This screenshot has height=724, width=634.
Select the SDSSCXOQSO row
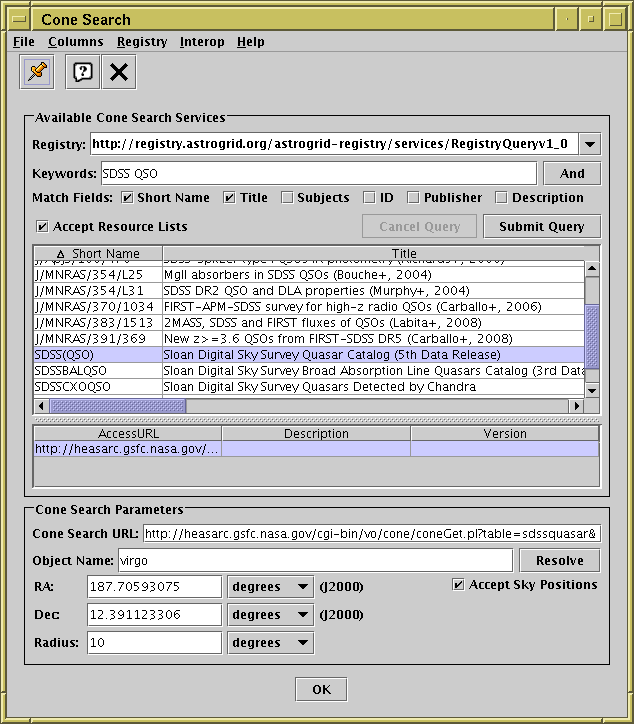pyautogui.click(x=309, y=387)
